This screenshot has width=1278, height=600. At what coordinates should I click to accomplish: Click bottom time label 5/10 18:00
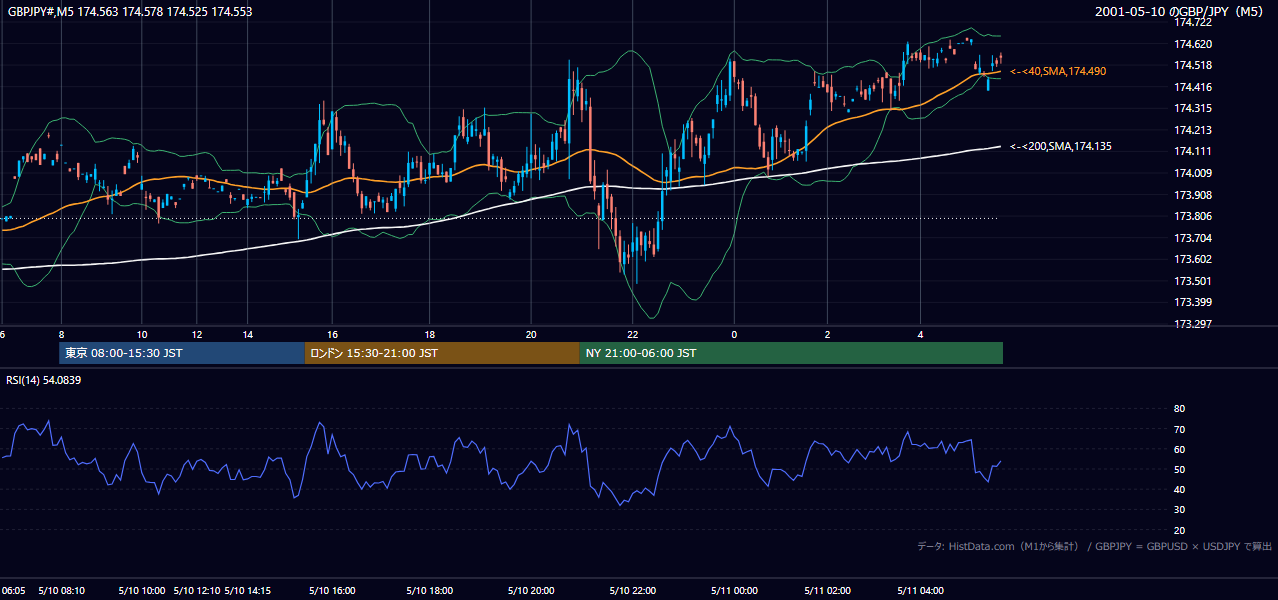[430, 591]
